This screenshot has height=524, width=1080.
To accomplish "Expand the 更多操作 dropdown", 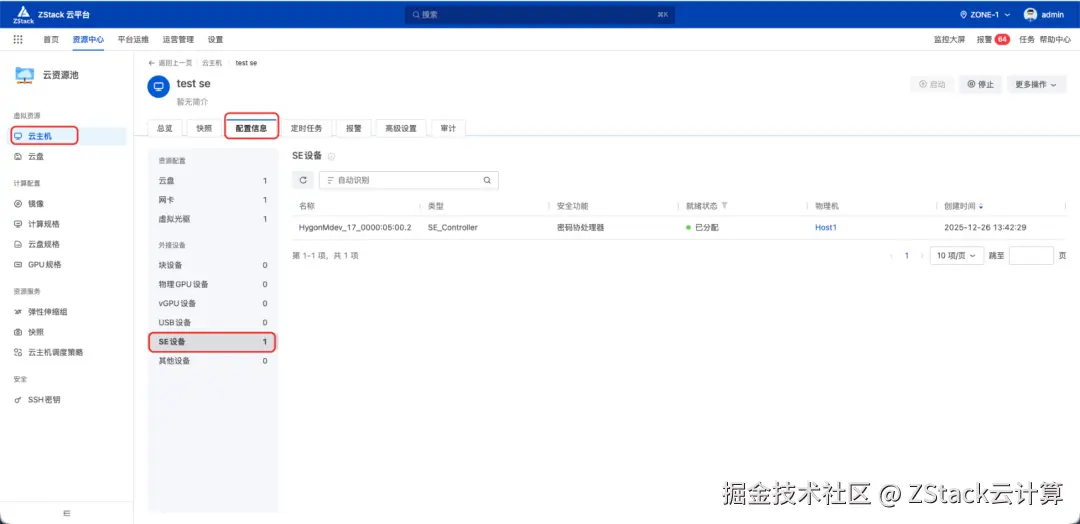I will (x=1036, y=85).
